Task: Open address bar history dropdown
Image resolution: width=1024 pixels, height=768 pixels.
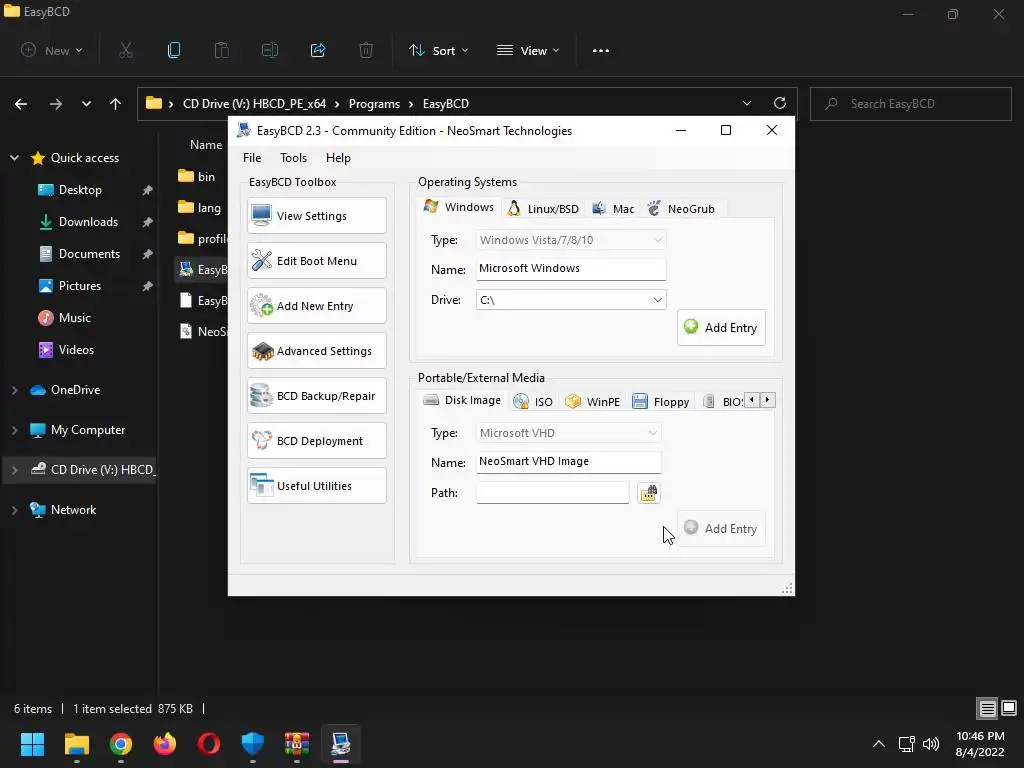Action: [747, 103]
